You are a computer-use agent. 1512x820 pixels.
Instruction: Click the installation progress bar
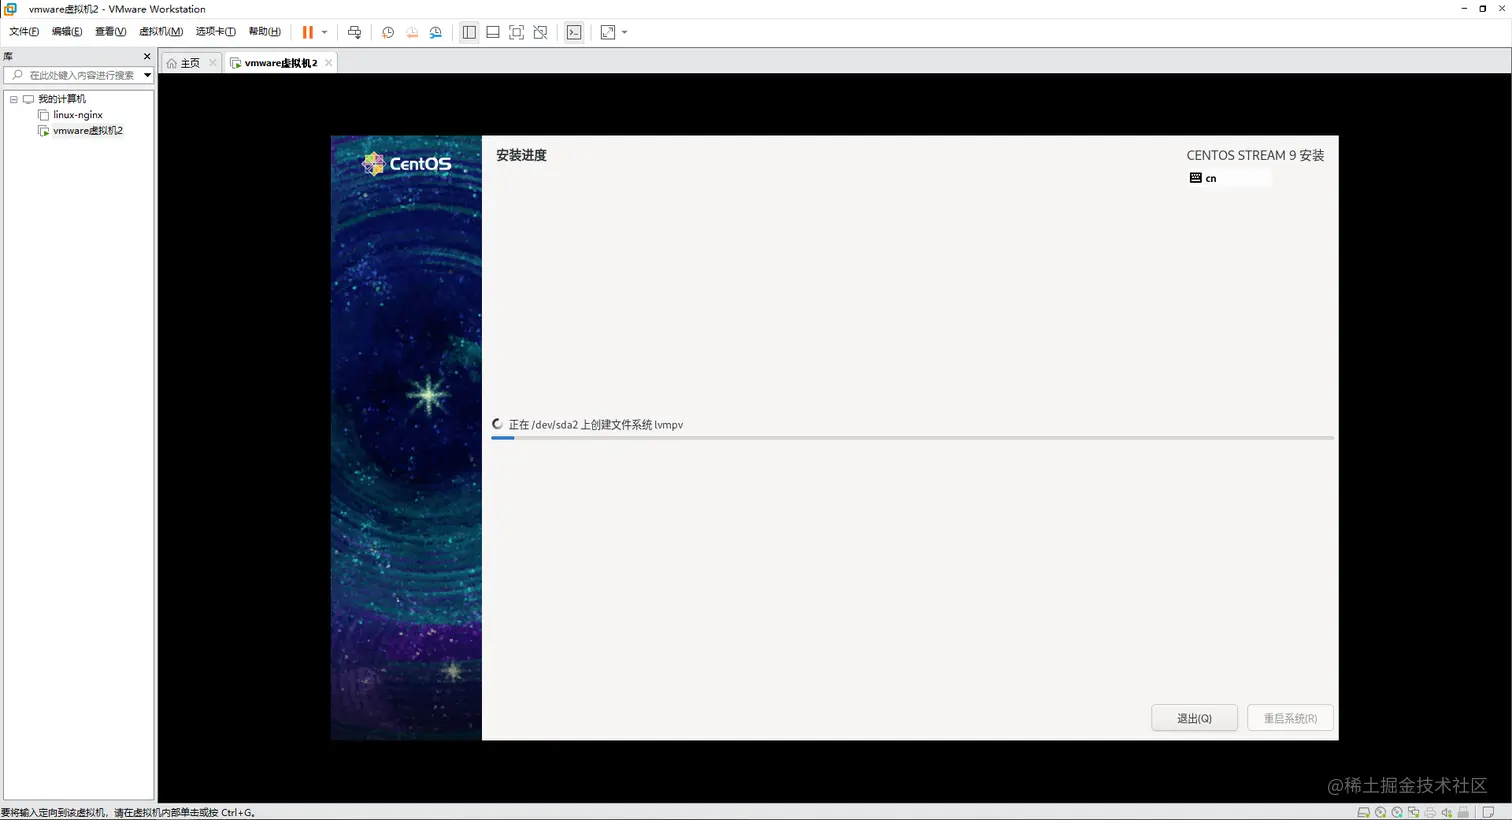click(x=912, y=438)
